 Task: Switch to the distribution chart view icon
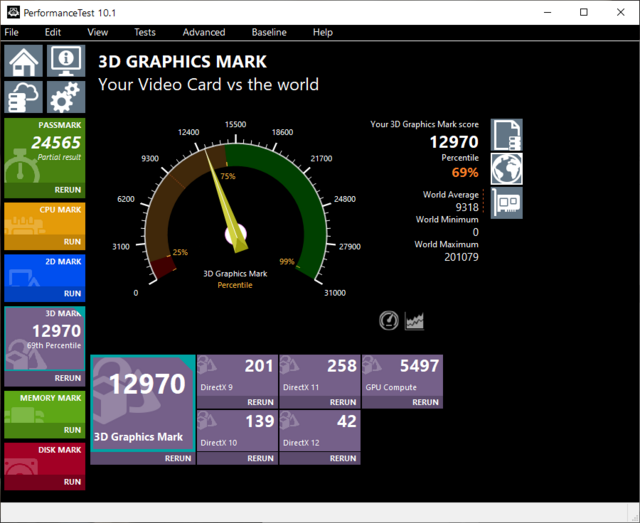click(x=414, y=320)
